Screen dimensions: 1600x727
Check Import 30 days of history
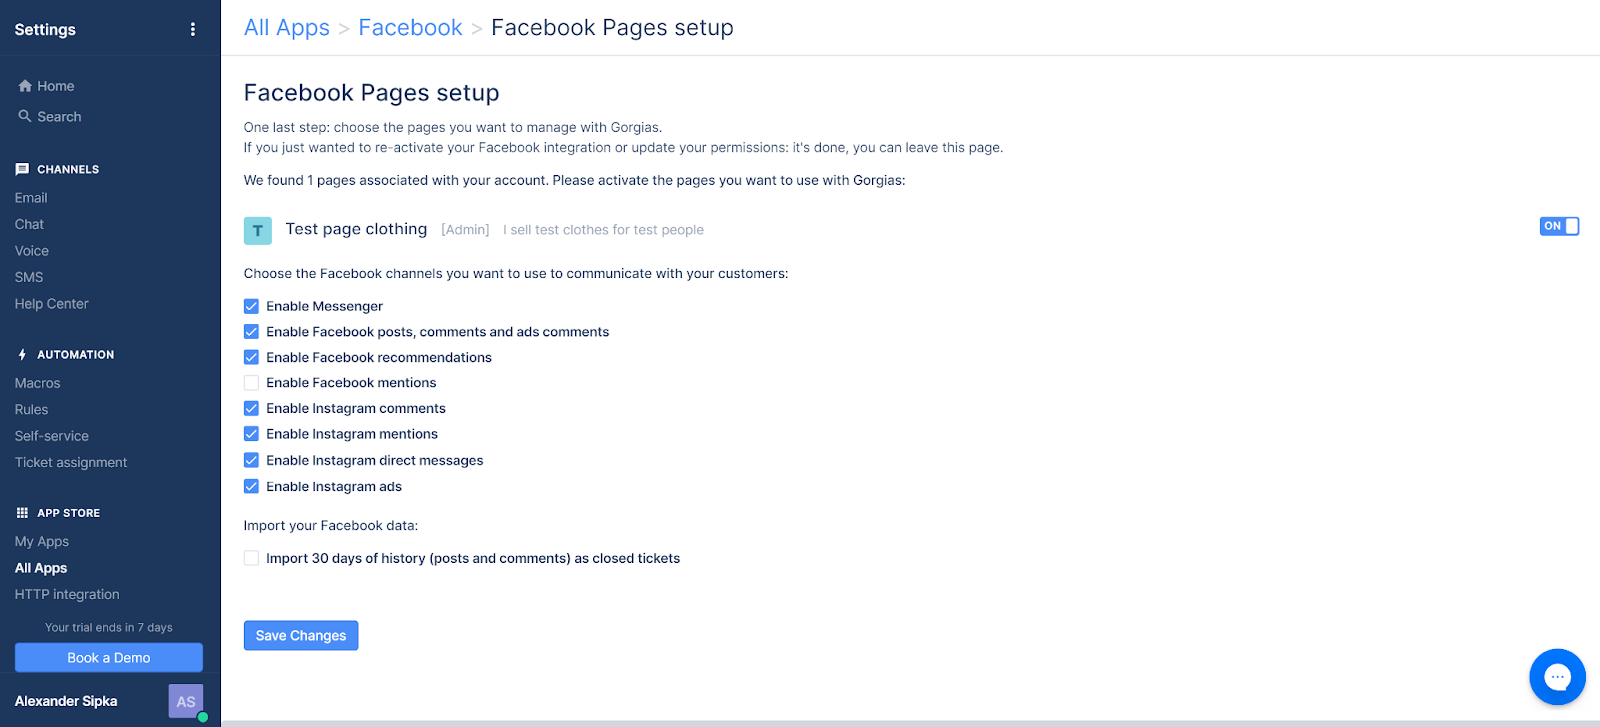pos(251,558)
